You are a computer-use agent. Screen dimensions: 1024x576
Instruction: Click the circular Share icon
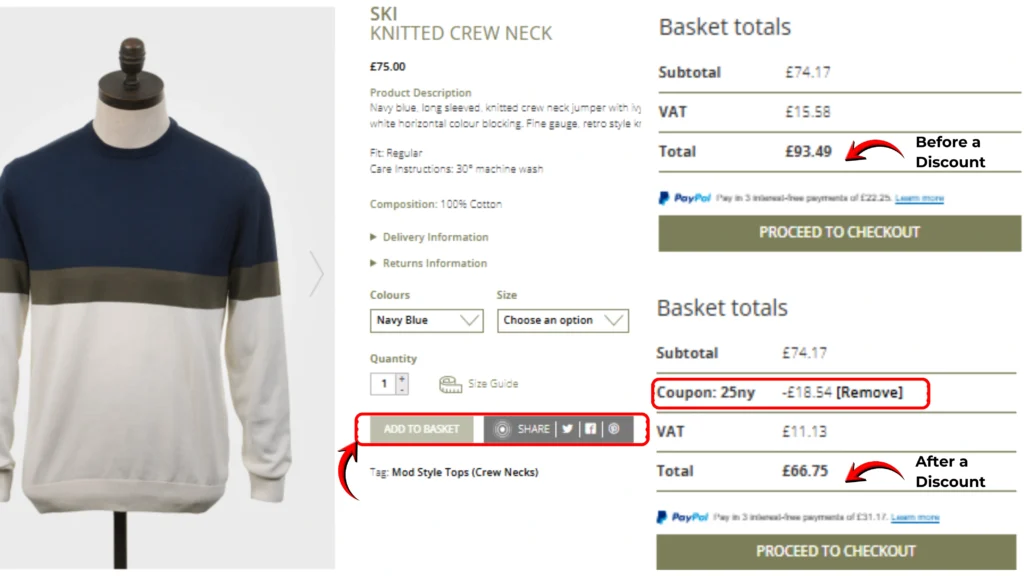coord(503,429)
